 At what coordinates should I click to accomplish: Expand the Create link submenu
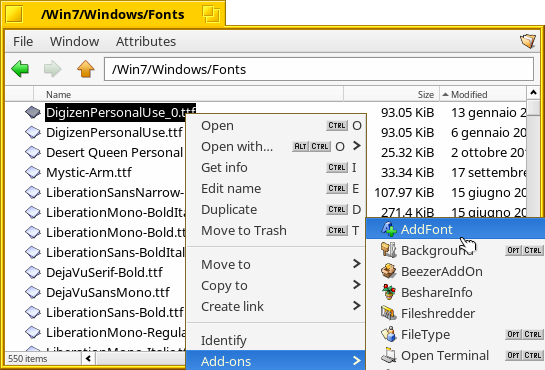(356, 306)
